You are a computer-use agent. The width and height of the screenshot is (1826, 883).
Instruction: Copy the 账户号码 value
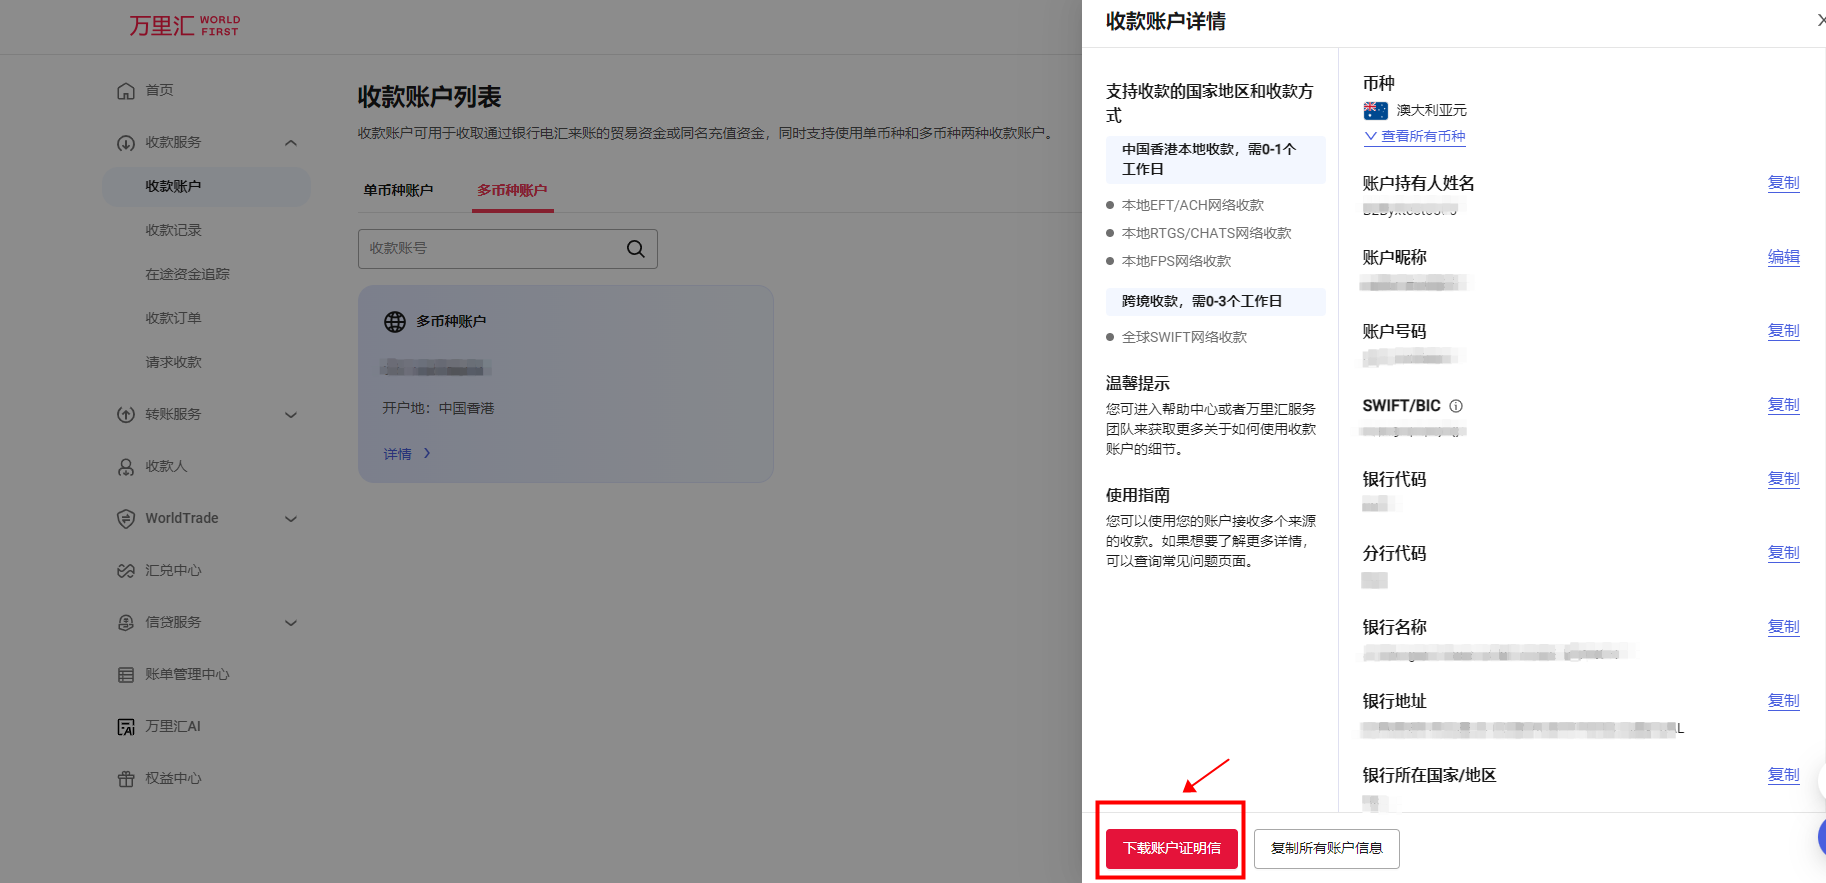tap(1783, 331)
